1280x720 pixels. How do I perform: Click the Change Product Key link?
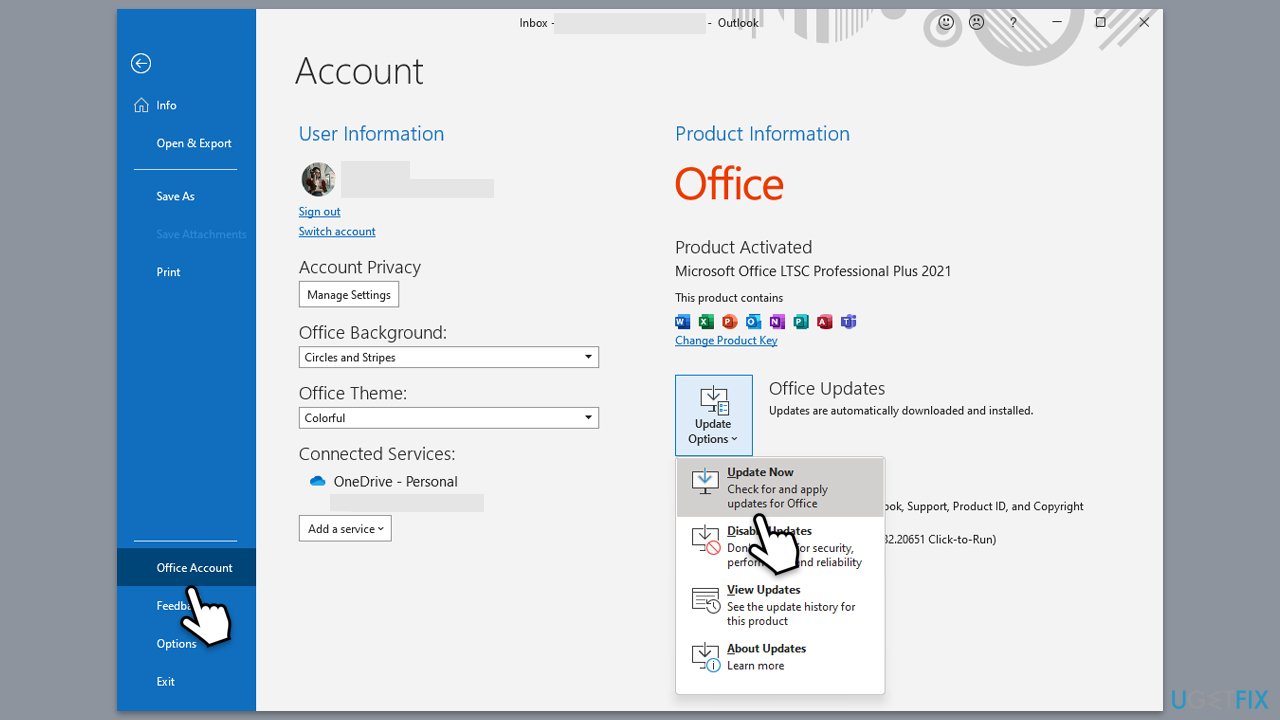pyautogui.click(x=726, y=340)
